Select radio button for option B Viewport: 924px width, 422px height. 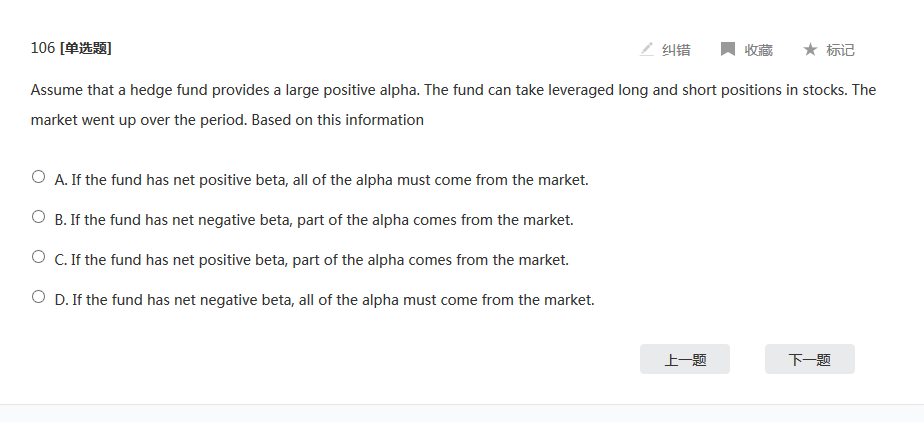[x=39, y=217]
